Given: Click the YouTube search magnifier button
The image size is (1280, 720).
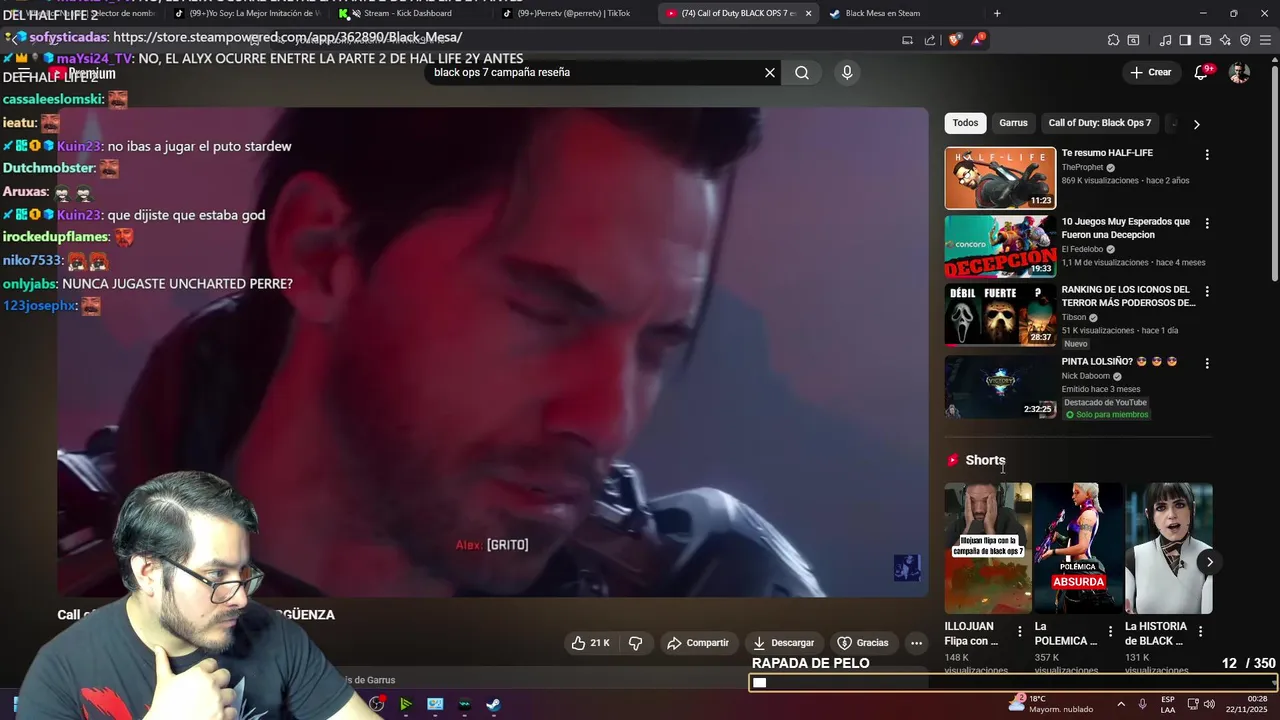Looking at the screenshot, I should click(802, 73).
